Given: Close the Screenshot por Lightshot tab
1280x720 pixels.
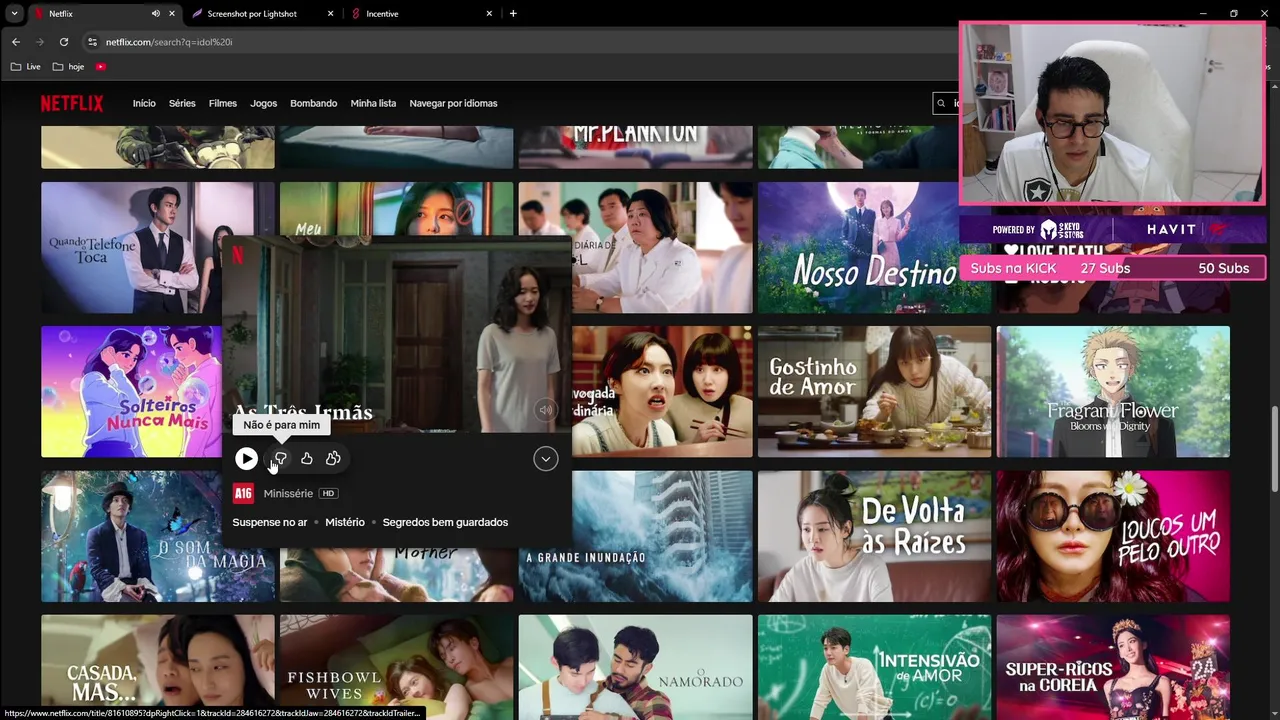Looking at the screenshot, I should 331,14.
